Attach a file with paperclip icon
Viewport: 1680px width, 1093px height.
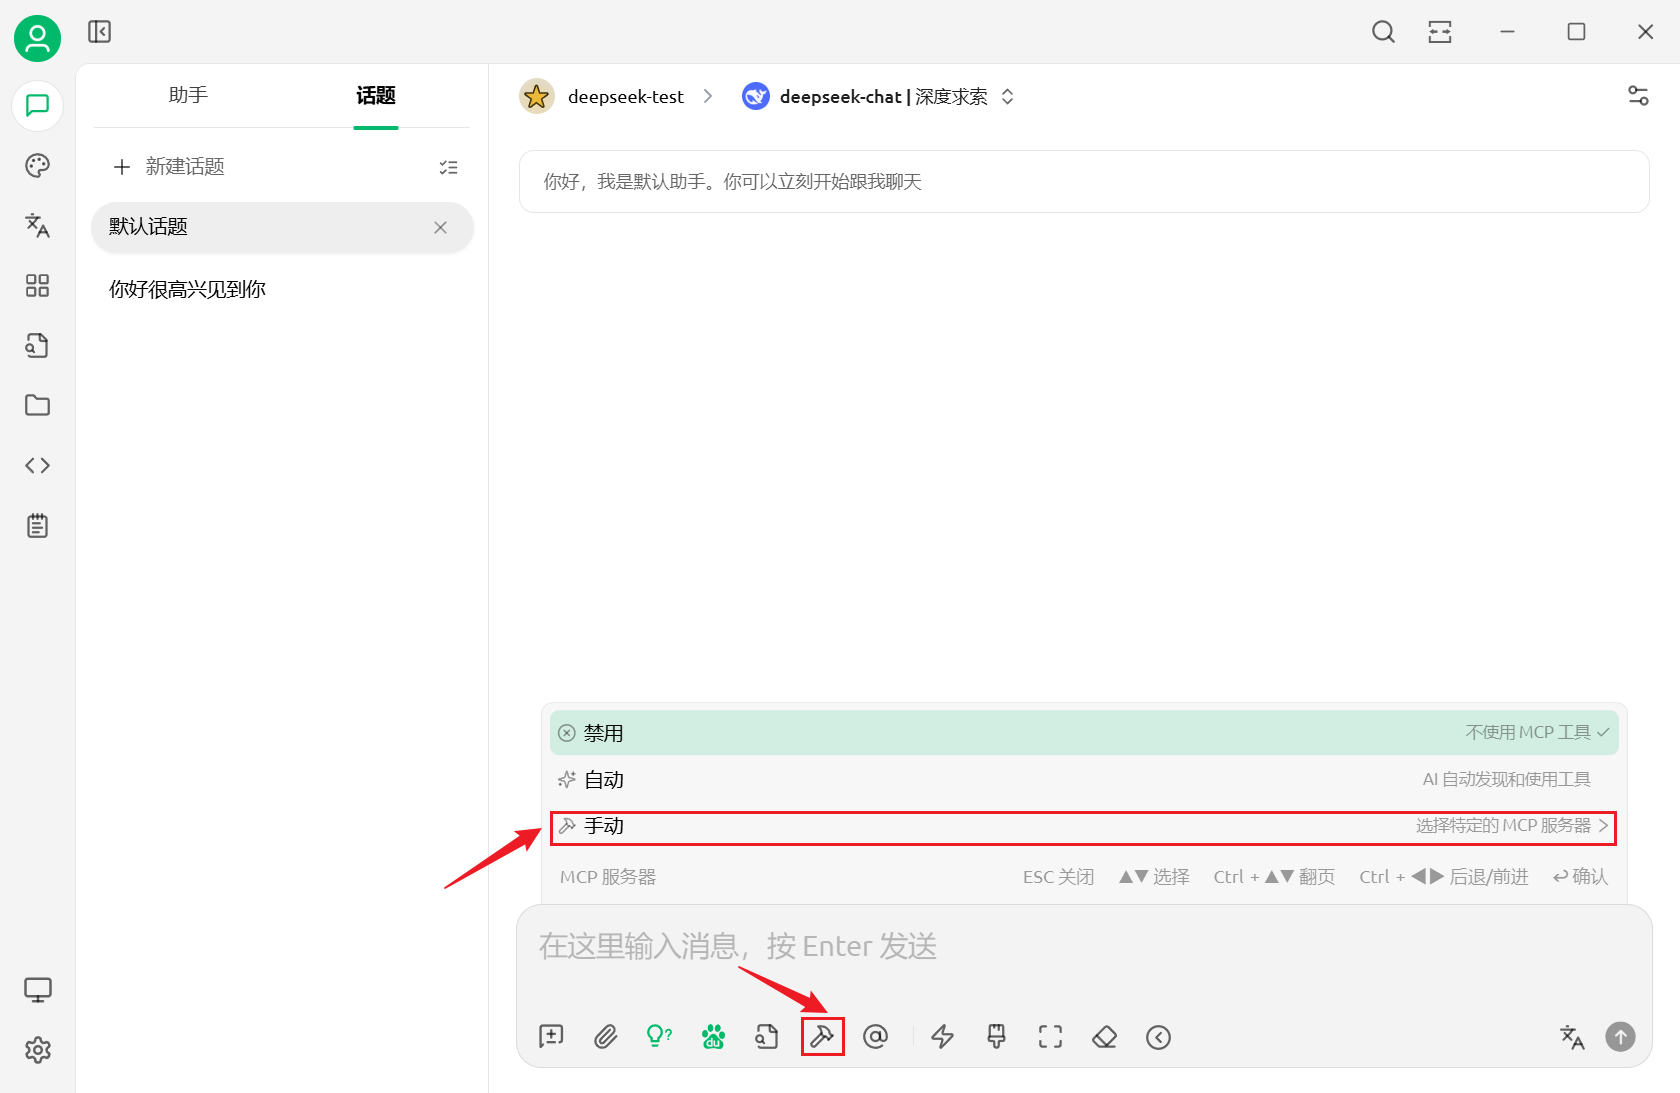(x=605, y=1037)
